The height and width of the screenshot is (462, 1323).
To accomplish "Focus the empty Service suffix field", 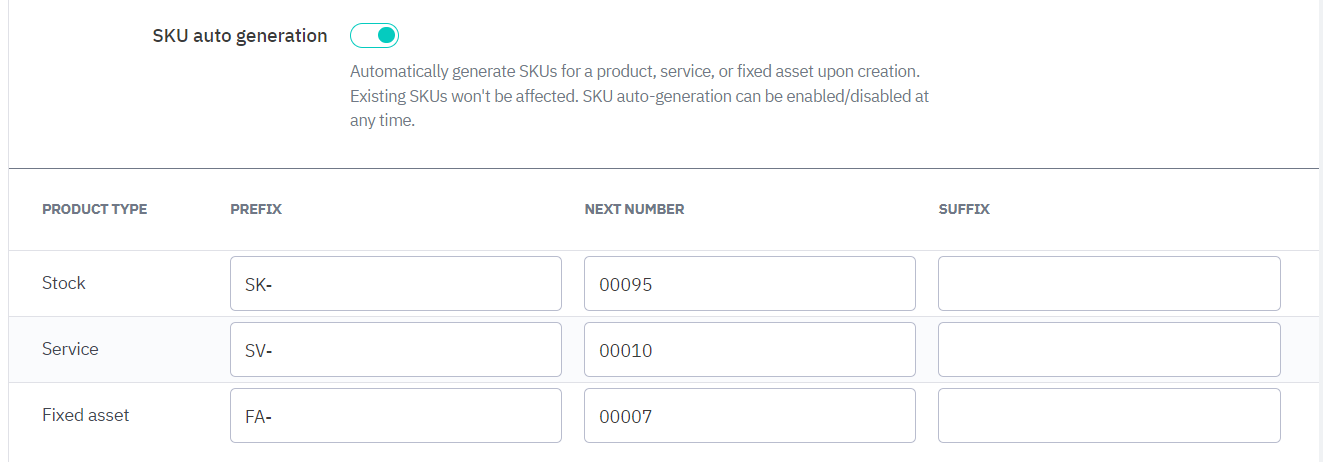I will tap(1108, 350).
